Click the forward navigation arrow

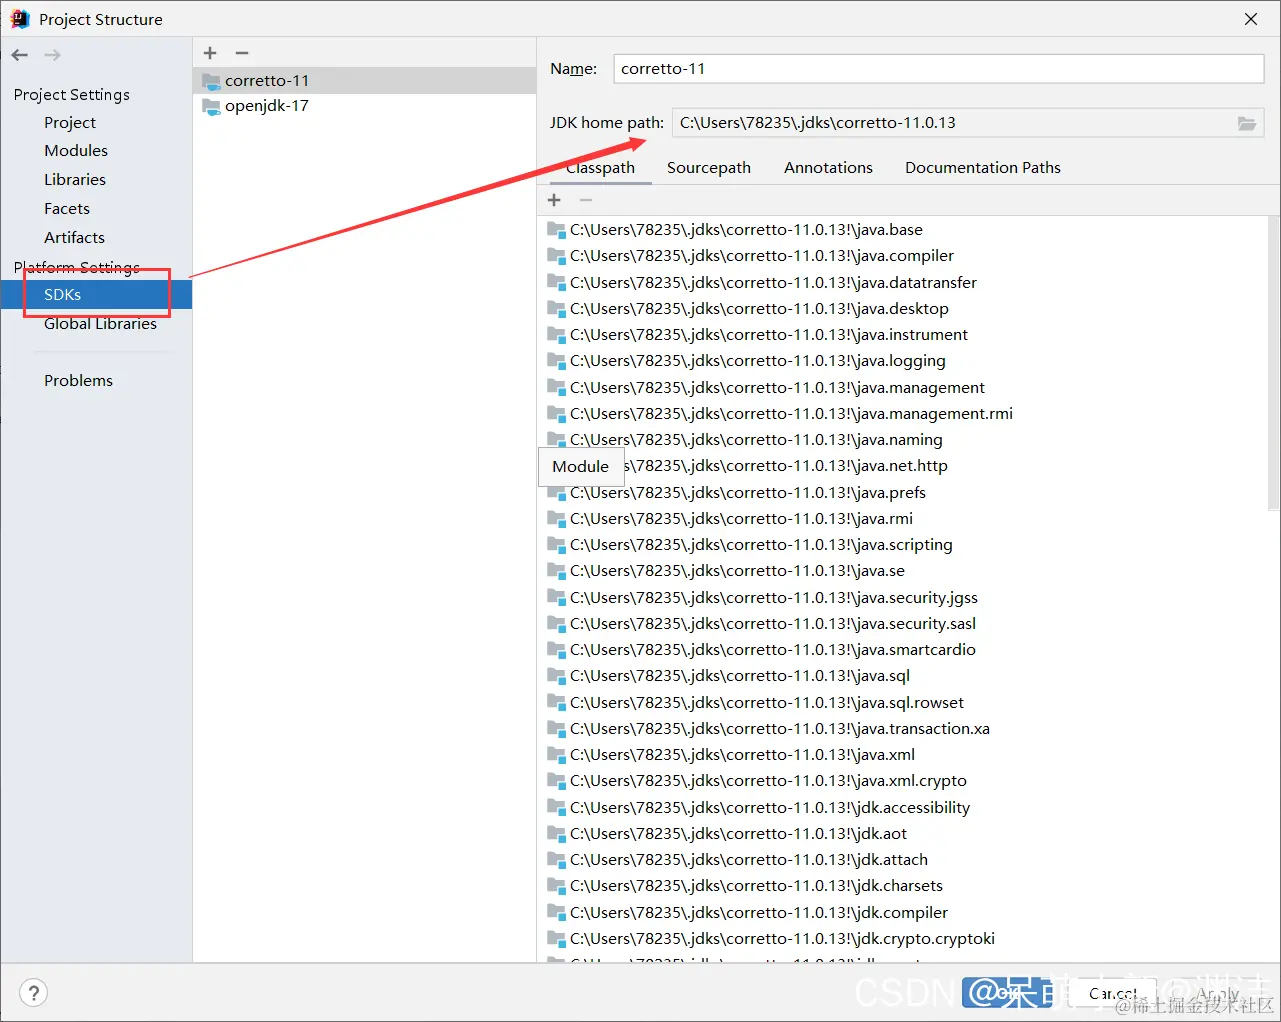[52, 55]
